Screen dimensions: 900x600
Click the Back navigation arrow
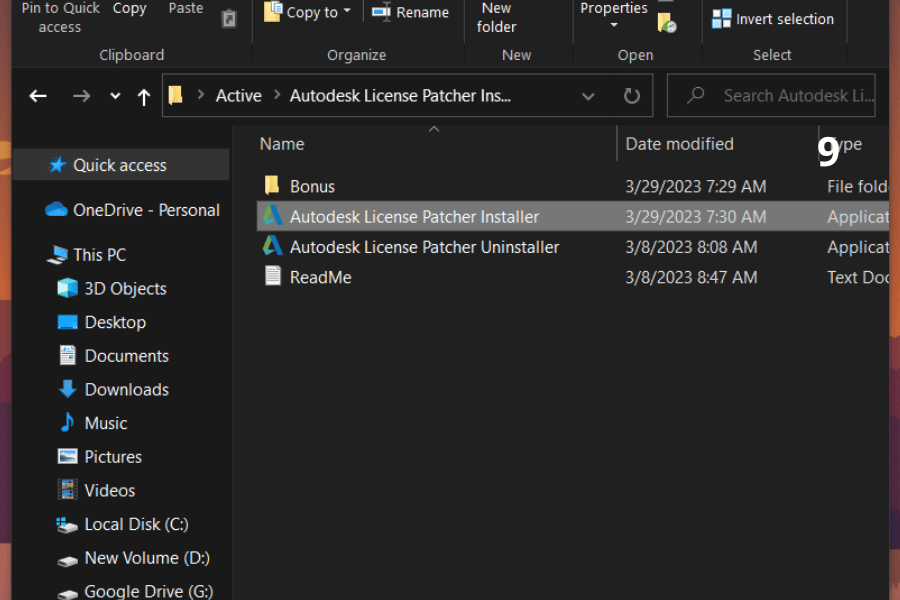point(38,96)
